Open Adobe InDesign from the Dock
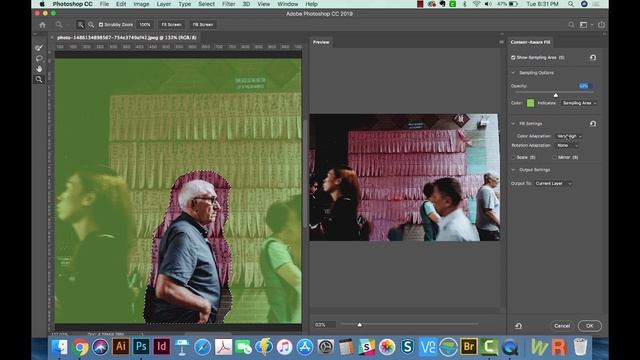640x360 pixels. tap(162, 347)
